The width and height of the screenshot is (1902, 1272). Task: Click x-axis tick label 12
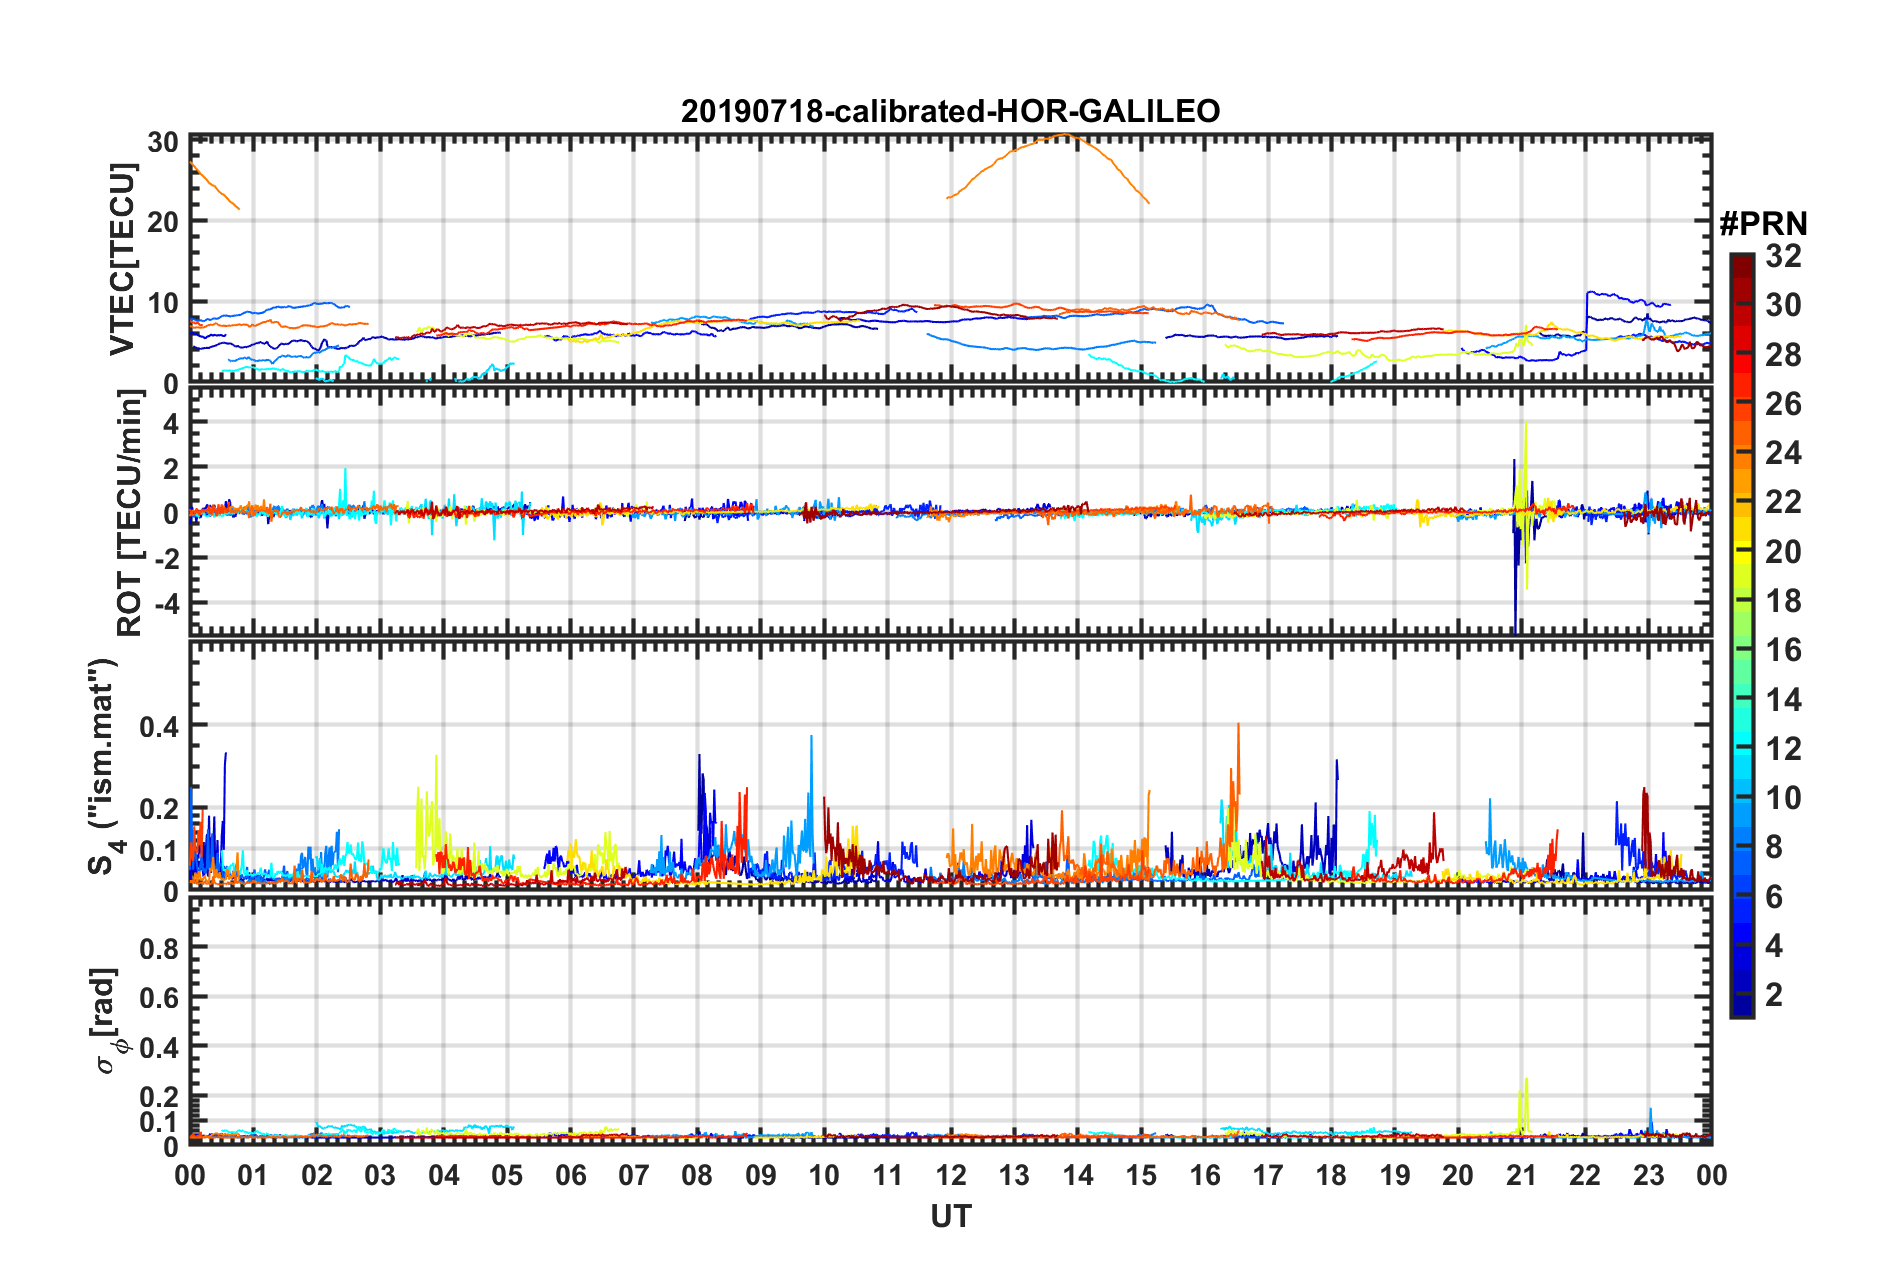[x=950, y=1175]
